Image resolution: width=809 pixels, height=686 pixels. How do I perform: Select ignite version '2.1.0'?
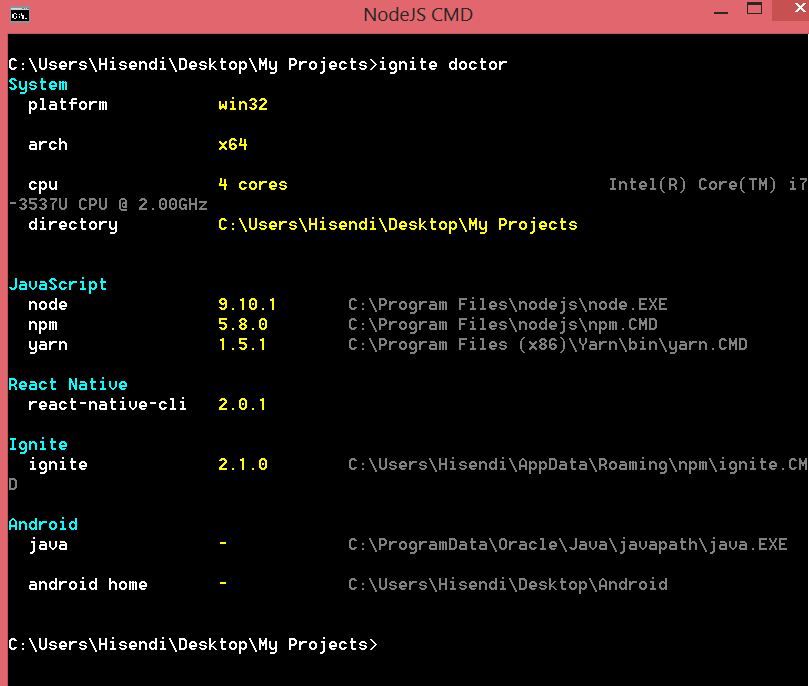tap(242, 465)
